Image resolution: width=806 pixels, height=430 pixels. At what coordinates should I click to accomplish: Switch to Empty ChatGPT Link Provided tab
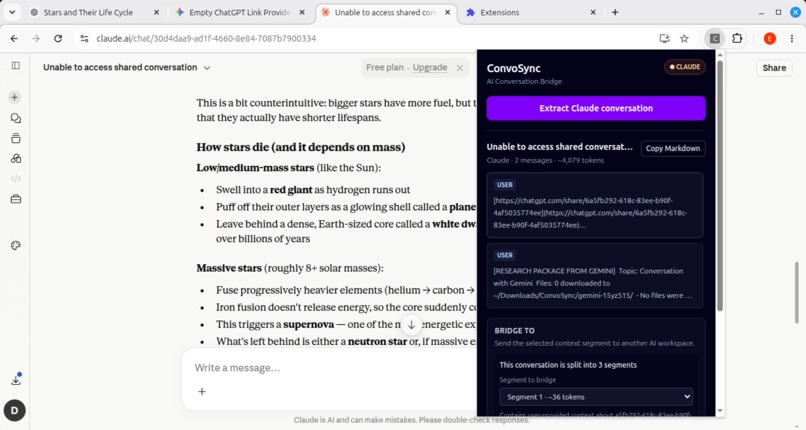point(239,12)
